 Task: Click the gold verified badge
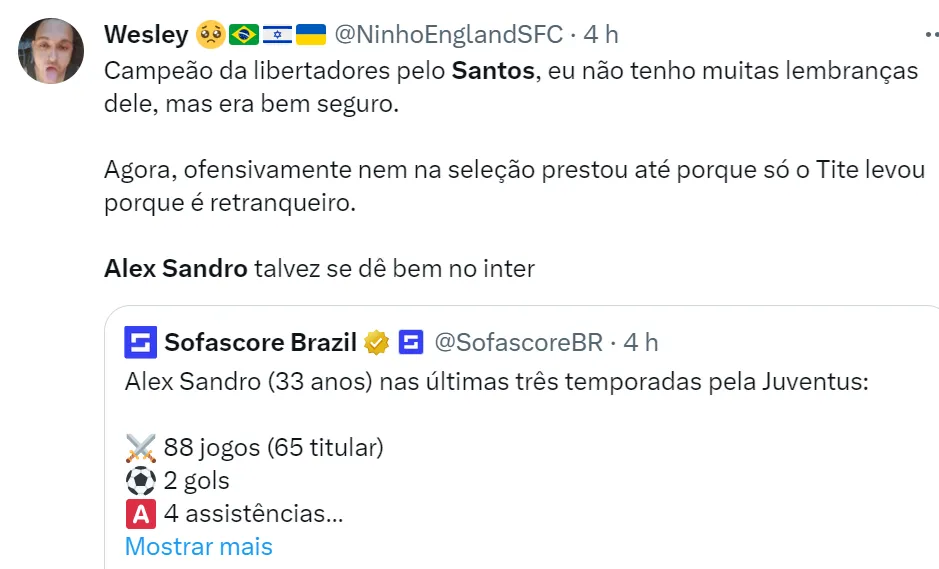(377, 343)
